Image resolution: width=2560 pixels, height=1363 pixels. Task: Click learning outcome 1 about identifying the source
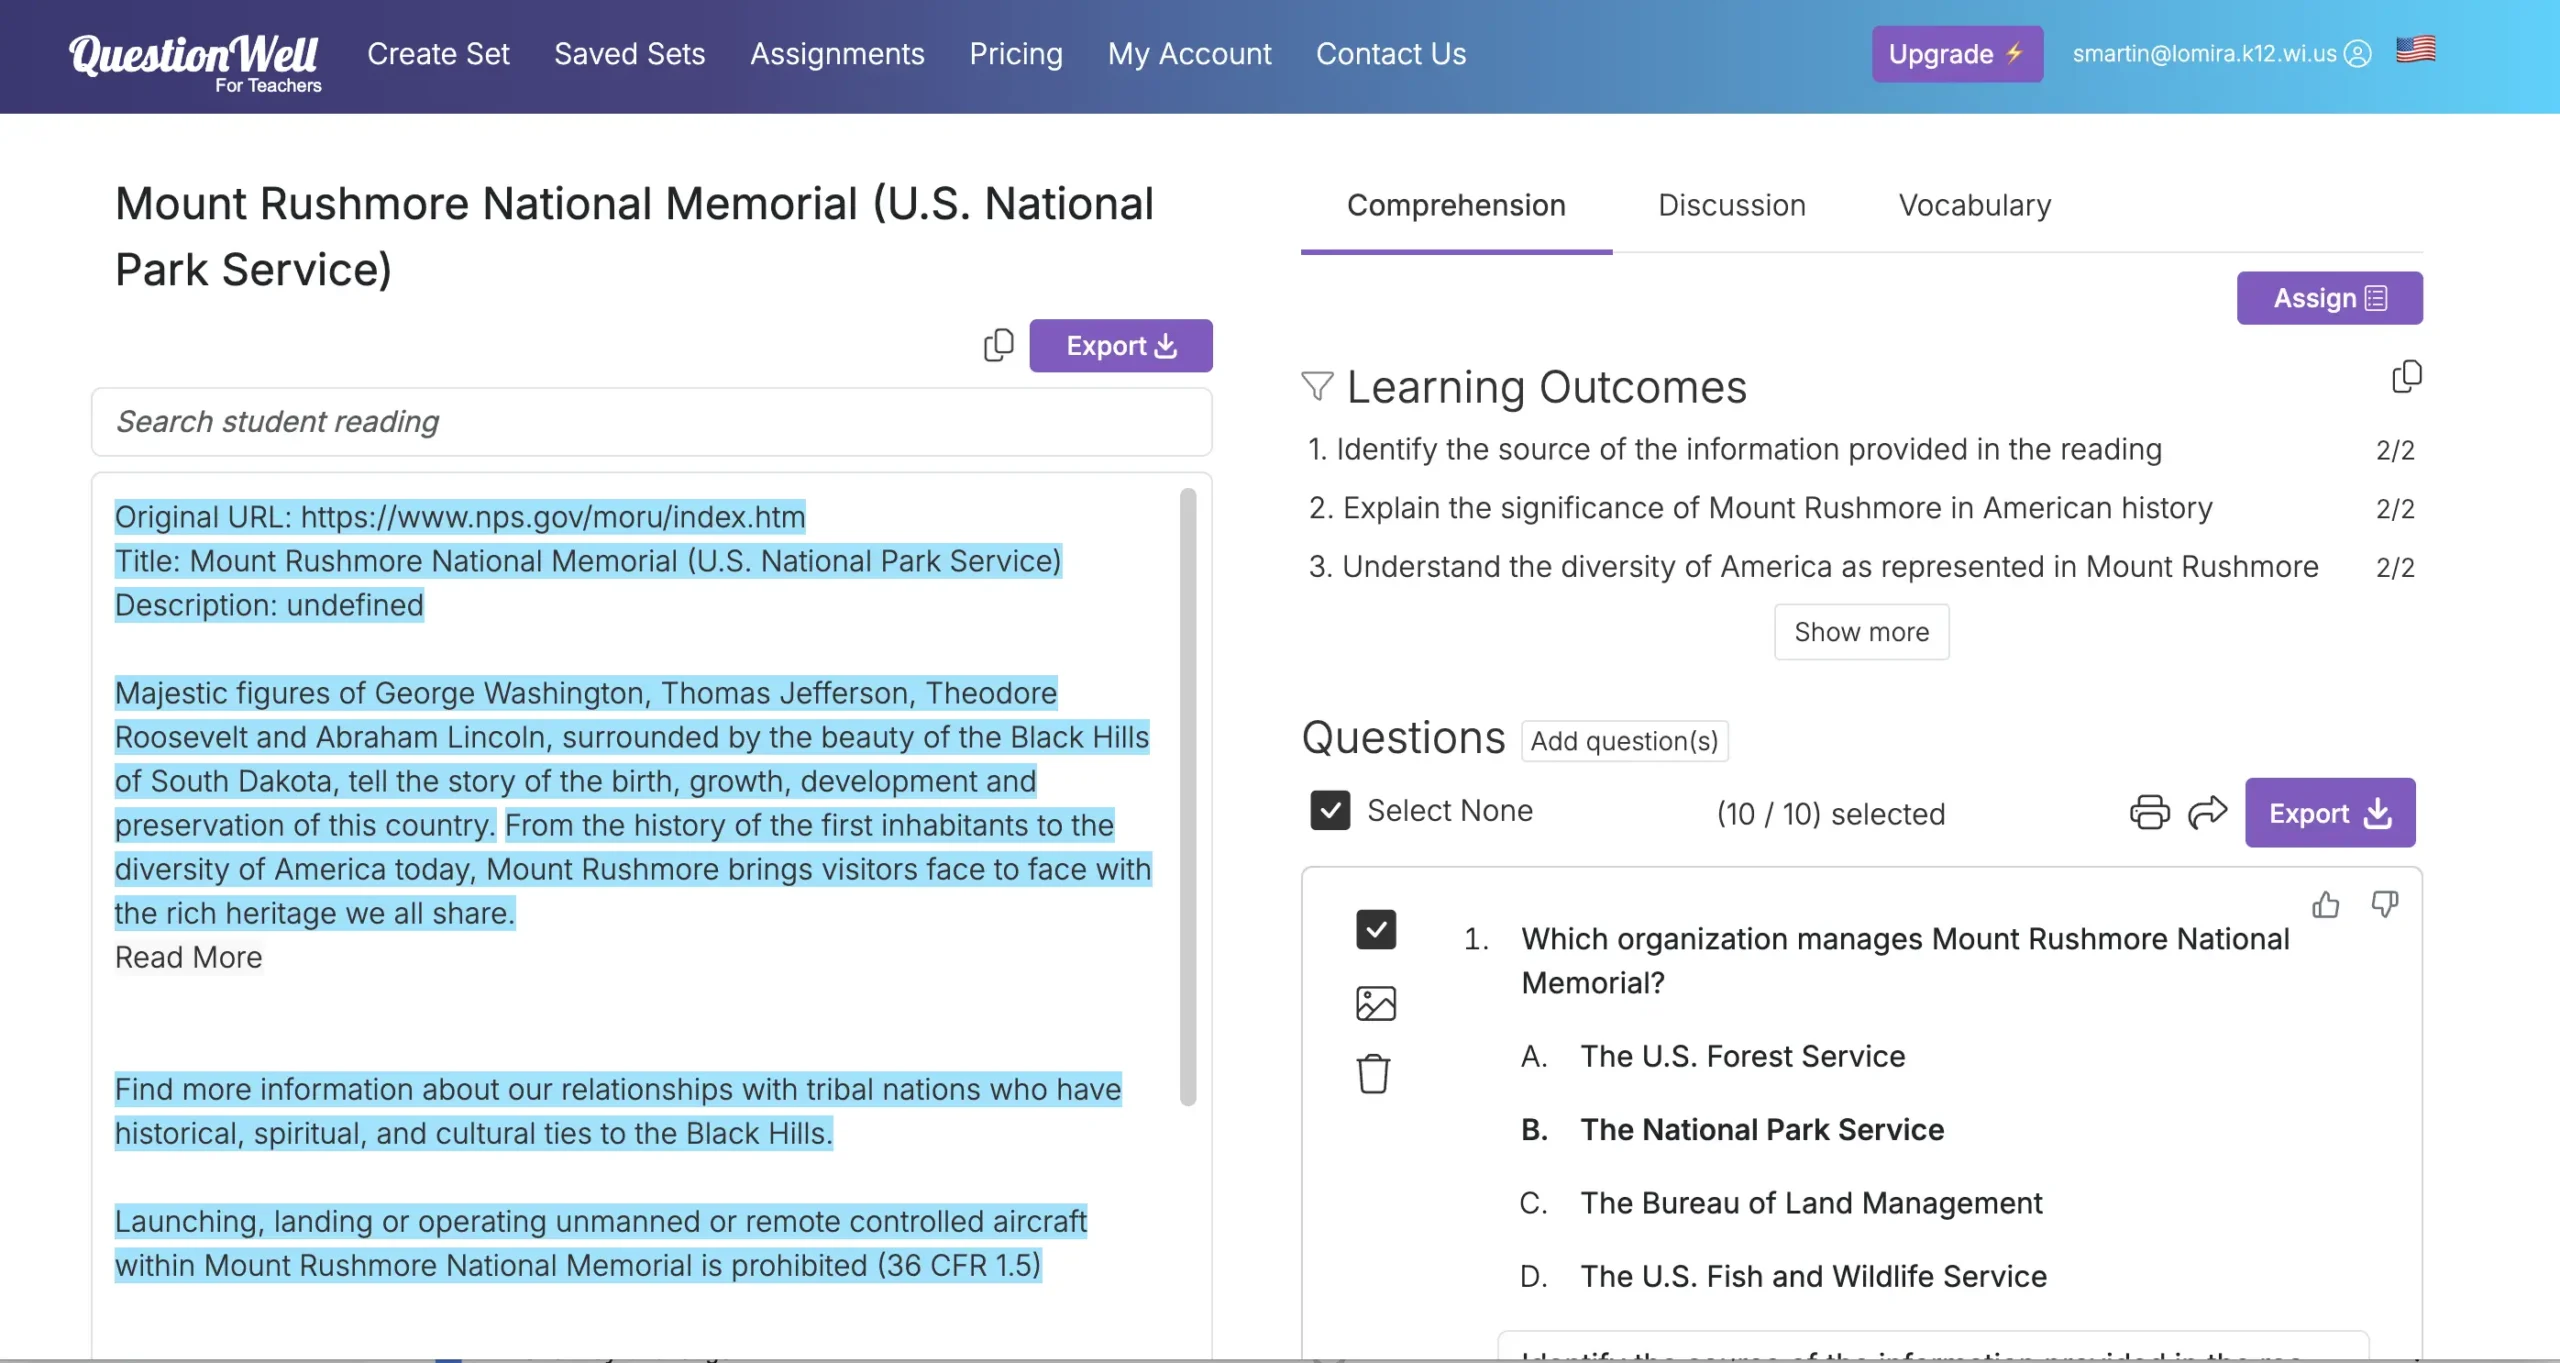pos(1734,450)
